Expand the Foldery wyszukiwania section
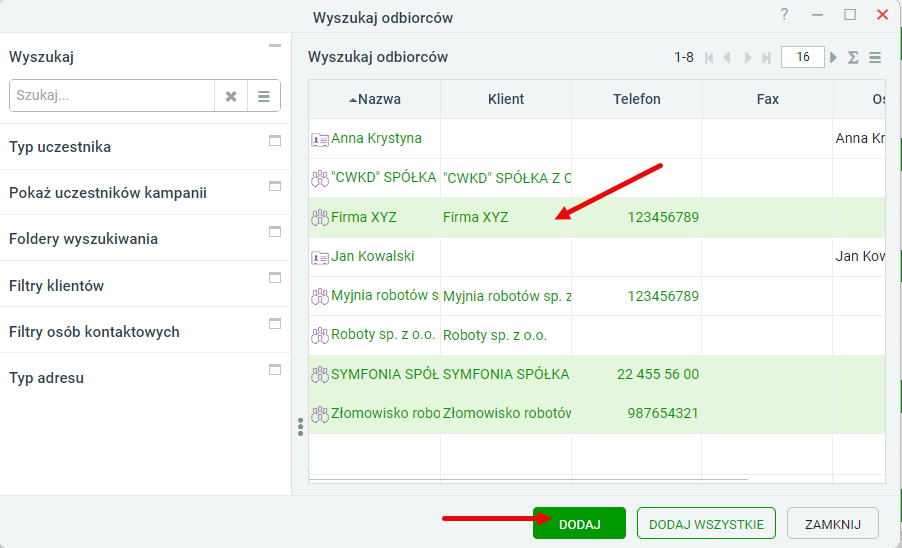This screenshot has height=548, width=902. pos(275,232)
